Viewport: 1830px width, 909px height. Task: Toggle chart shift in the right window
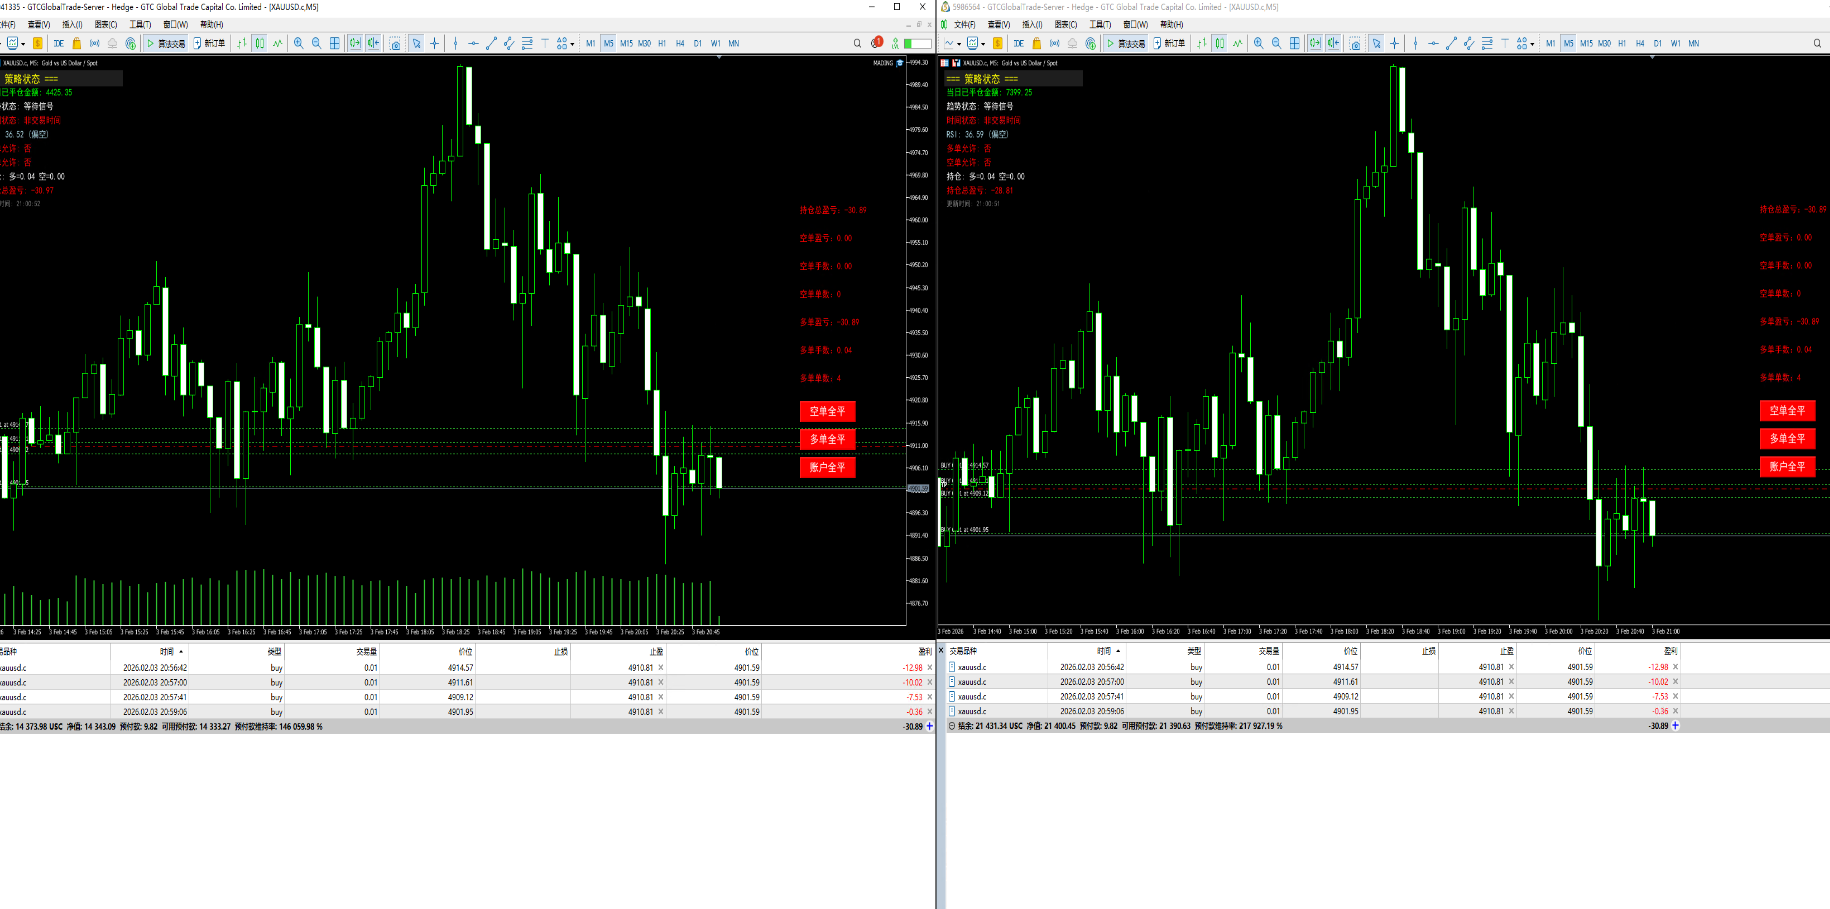point(1333,43)
